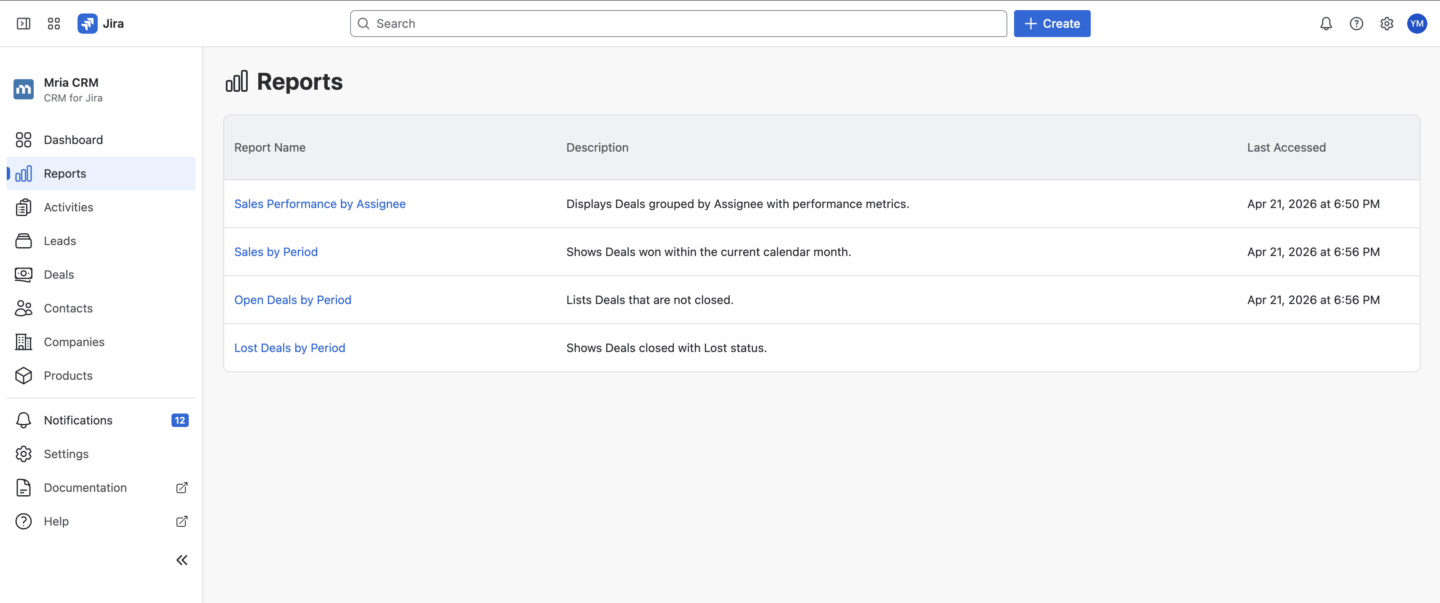Navigate to Leads section

click(60, 241)
